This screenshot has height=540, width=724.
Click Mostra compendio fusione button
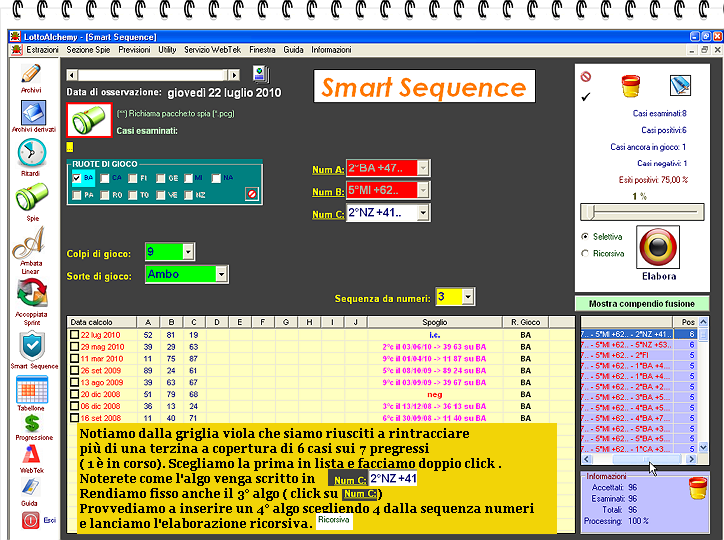tap(642, 304)
